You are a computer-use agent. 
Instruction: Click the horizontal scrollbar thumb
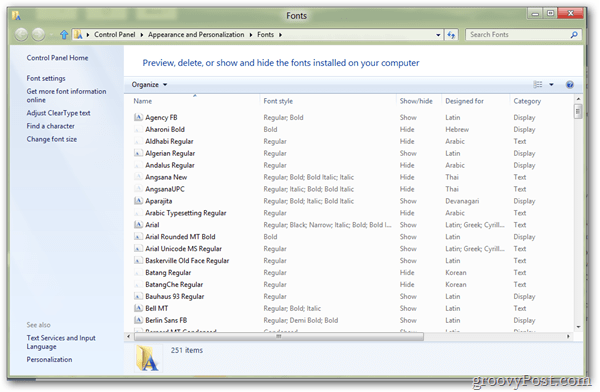point(279,336)
